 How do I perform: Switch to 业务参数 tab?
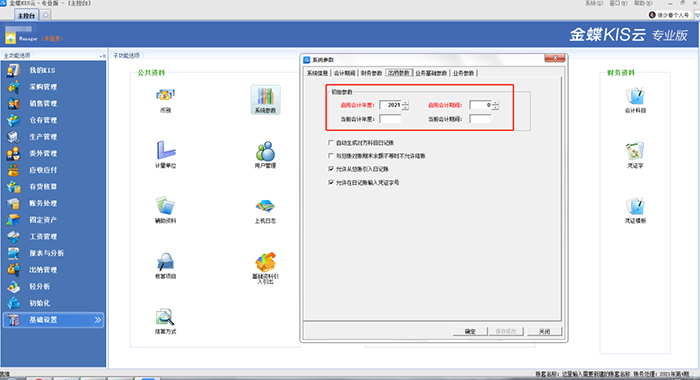coord(464,73)
